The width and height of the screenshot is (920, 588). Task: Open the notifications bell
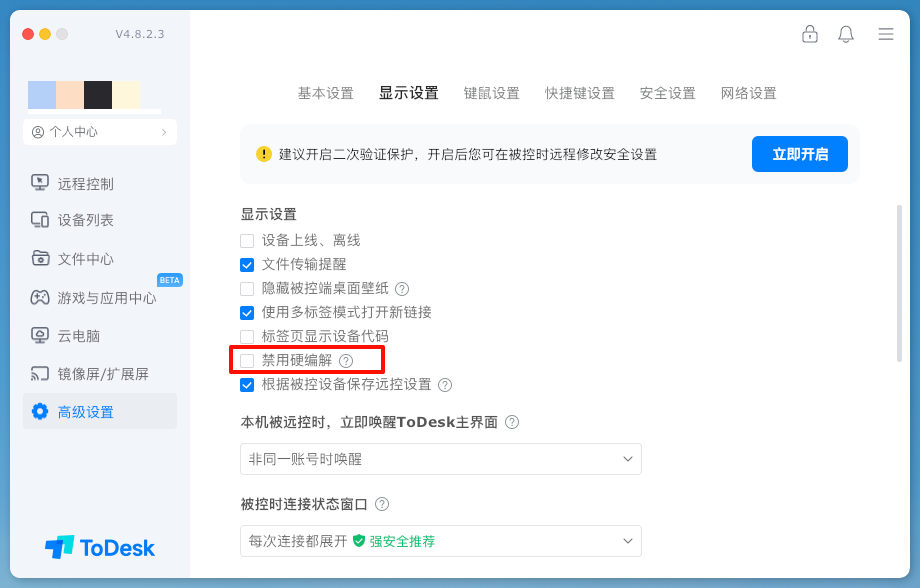846,34
